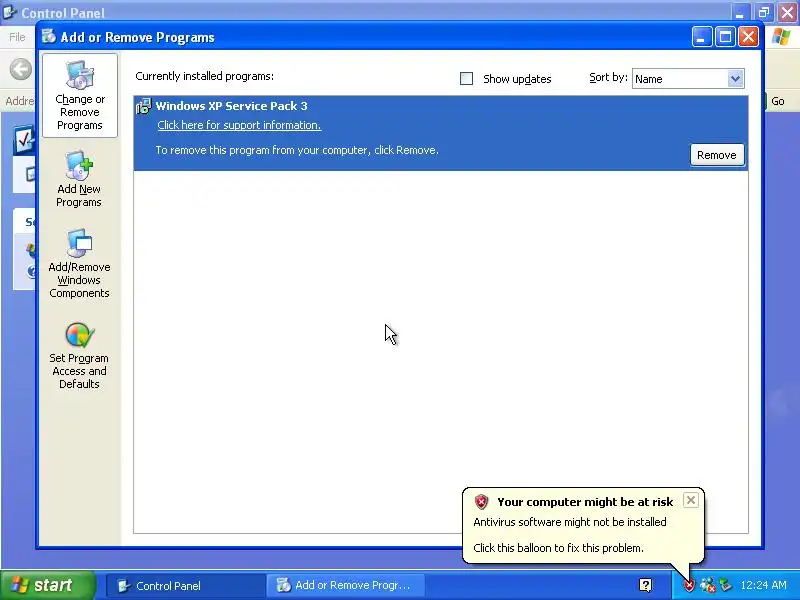
Task: Open Add New Programs in sidebar
Action: coord(79,180)
